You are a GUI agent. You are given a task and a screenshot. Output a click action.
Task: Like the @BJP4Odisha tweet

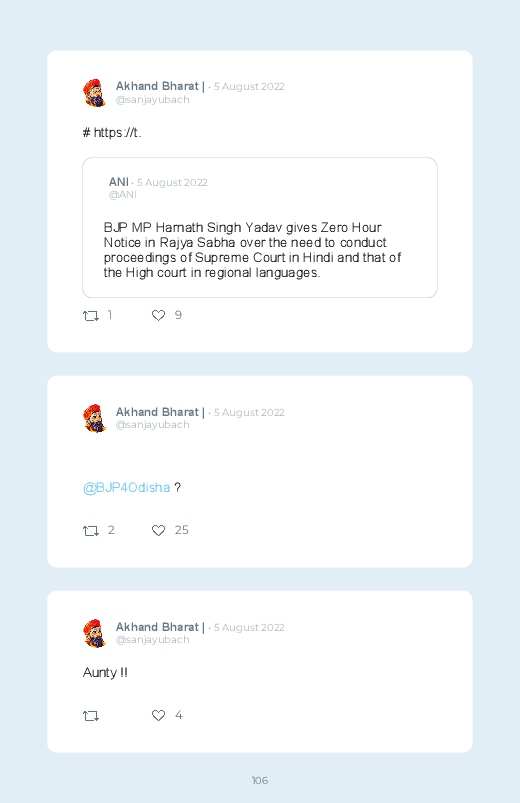(158, 531)
